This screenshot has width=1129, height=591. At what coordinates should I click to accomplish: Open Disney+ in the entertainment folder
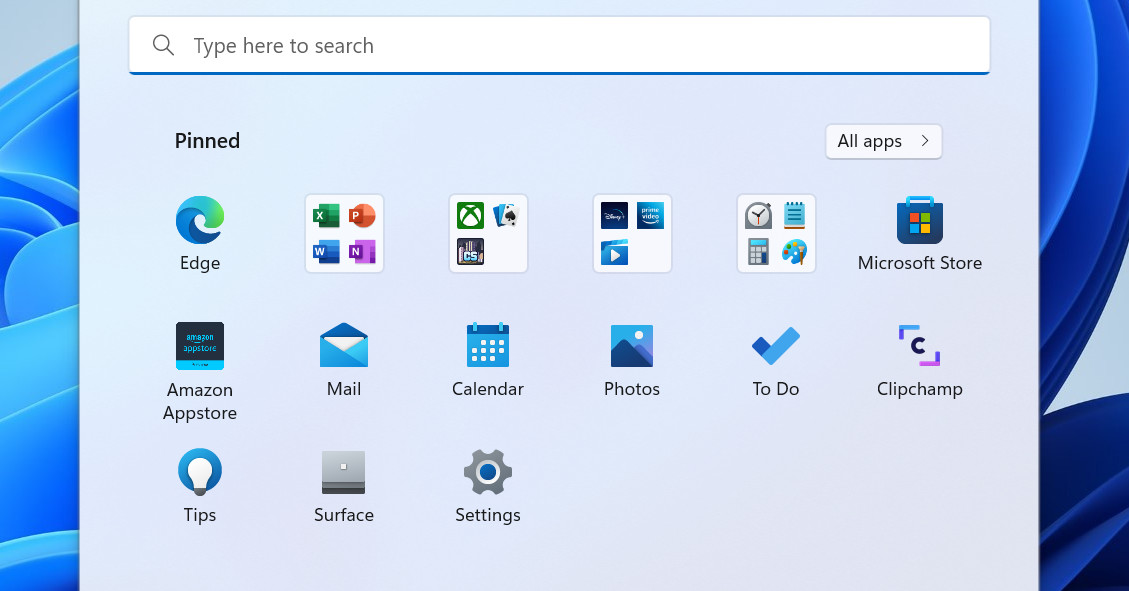click(614, 216)
